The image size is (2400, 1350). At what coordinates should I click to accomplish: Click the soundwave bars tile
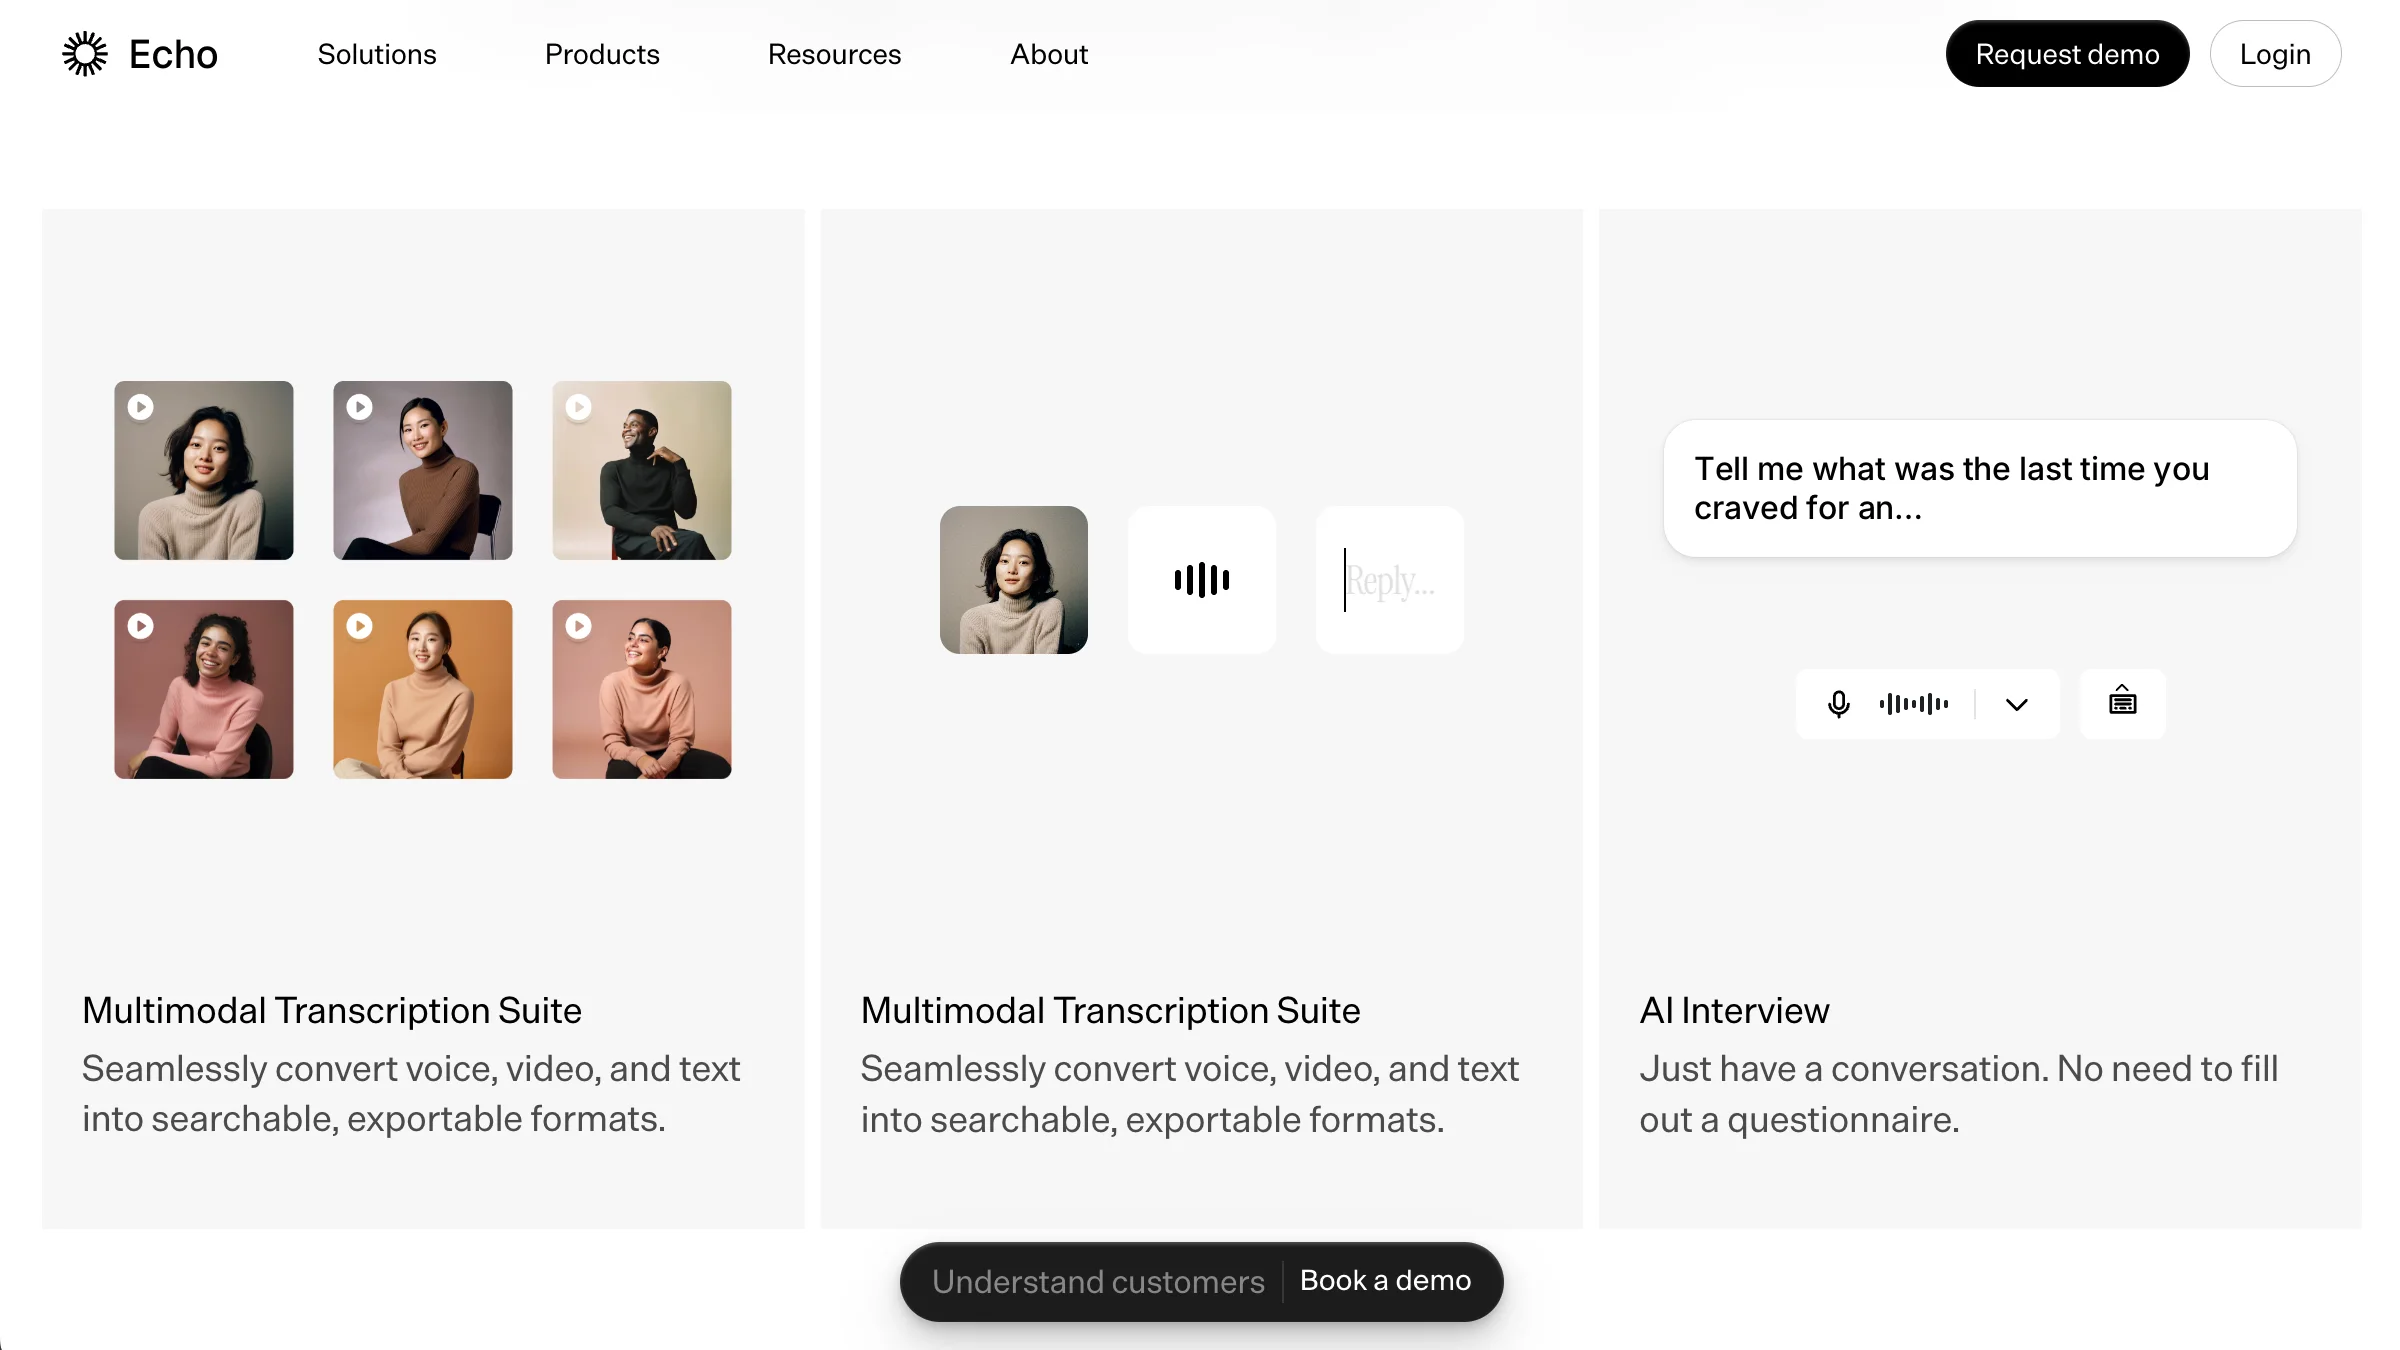coord(1202,580)
